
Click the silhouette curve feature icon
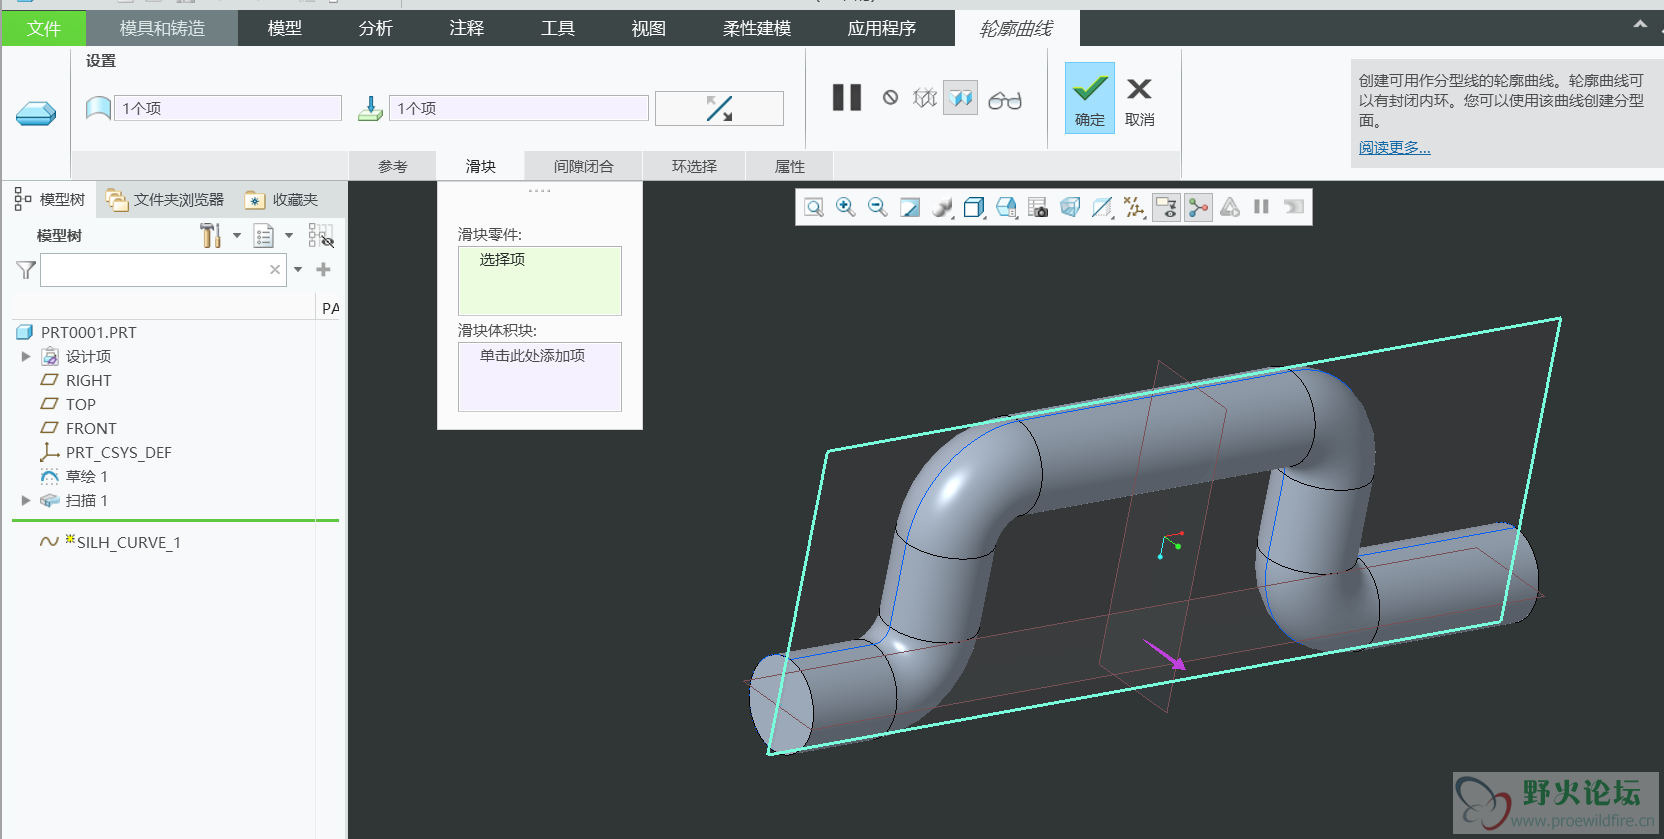point(36,113)
